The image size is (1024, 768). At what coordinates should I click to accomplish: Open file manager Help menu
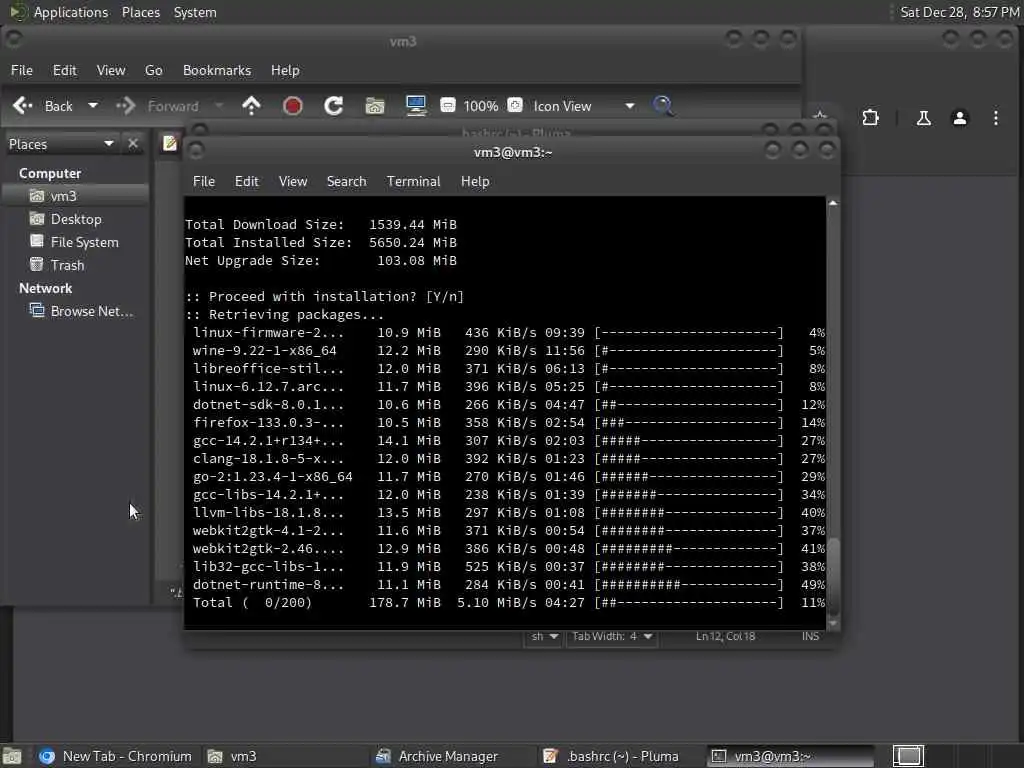(x=285, y=70)
